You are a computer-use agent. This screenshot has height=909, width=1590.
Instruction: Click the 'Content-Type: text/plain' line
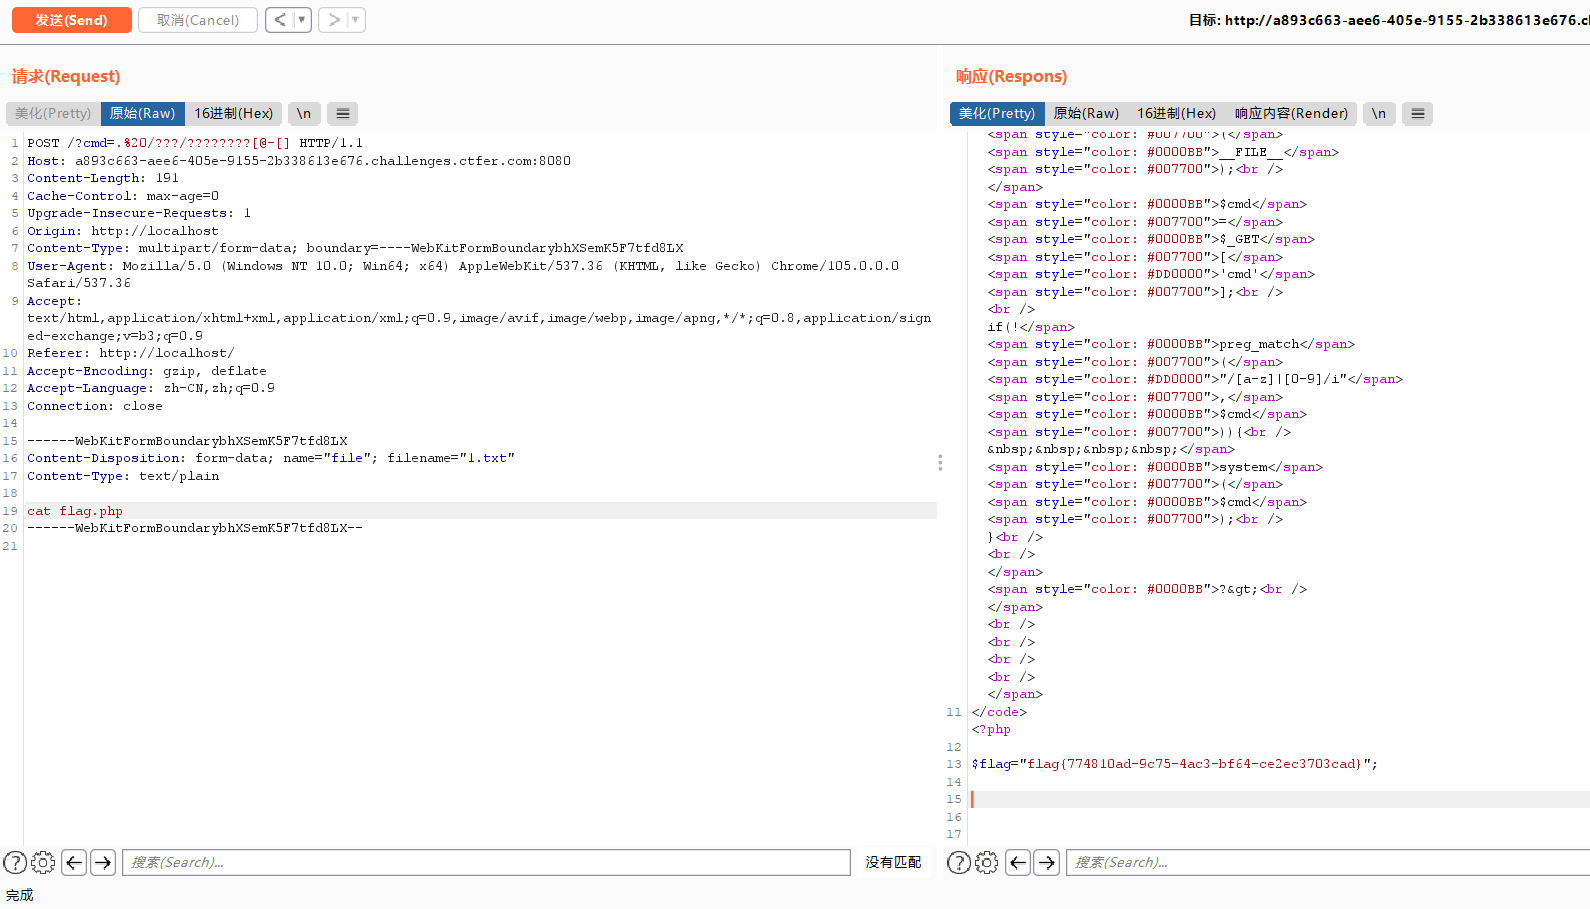[123, 476]
